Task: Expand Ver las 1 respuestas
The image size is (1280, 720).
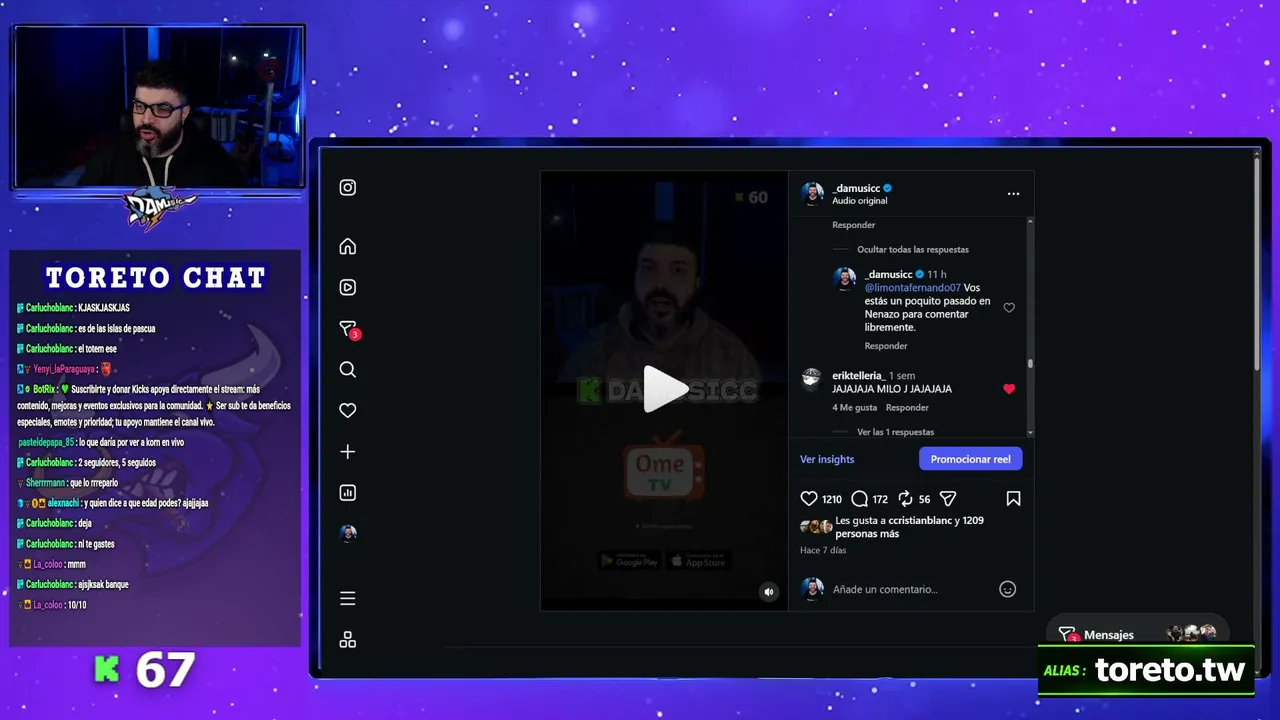Action: (895, 432)
